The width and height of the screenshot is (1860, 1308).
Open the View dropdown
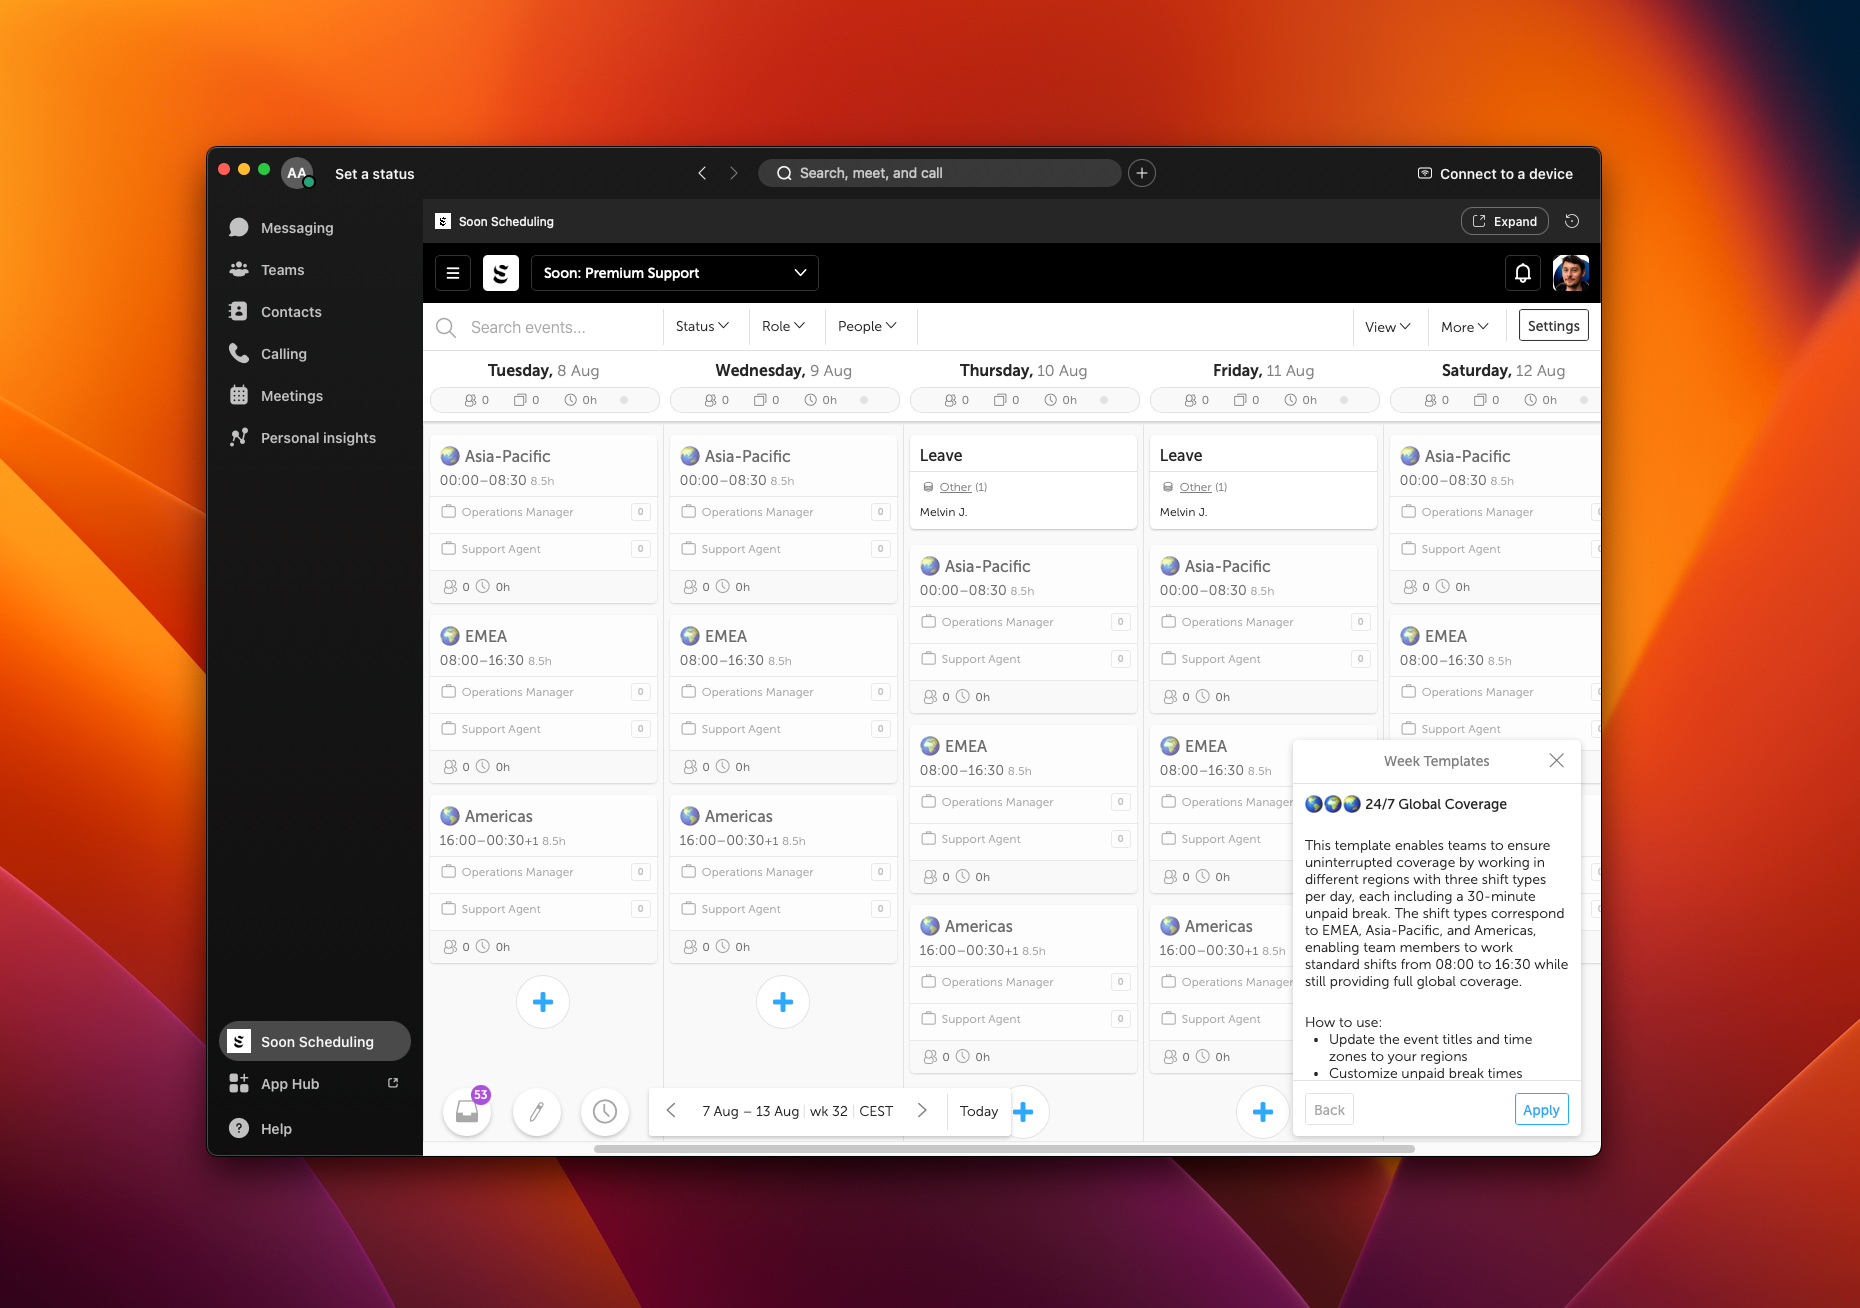[x=1388, y=327]
